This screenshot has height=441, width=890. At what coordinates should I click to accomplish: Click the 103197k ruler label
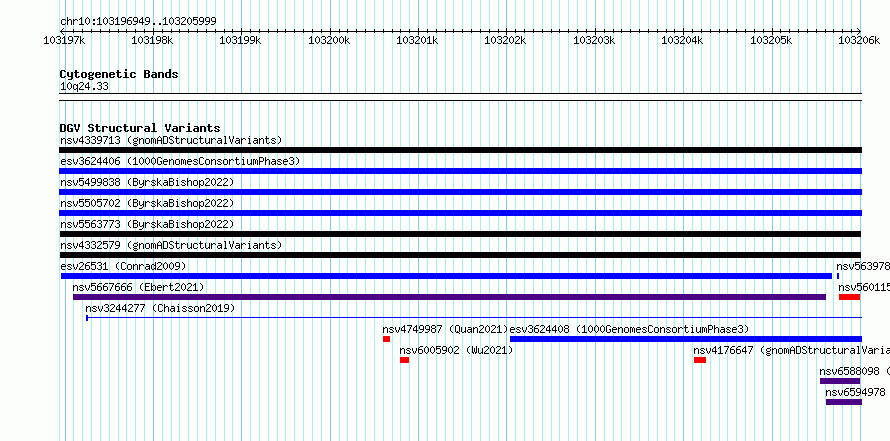click(65, 40)
